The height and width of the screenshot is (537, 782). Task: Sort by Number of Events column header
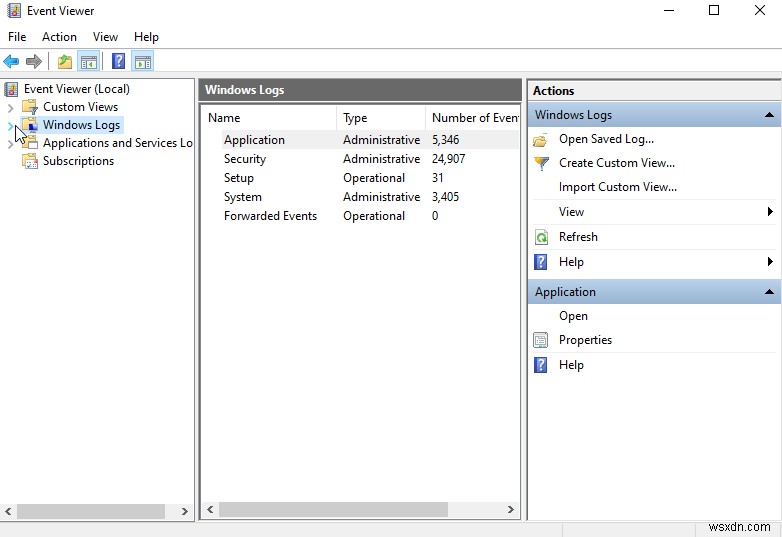click(473, 118)
